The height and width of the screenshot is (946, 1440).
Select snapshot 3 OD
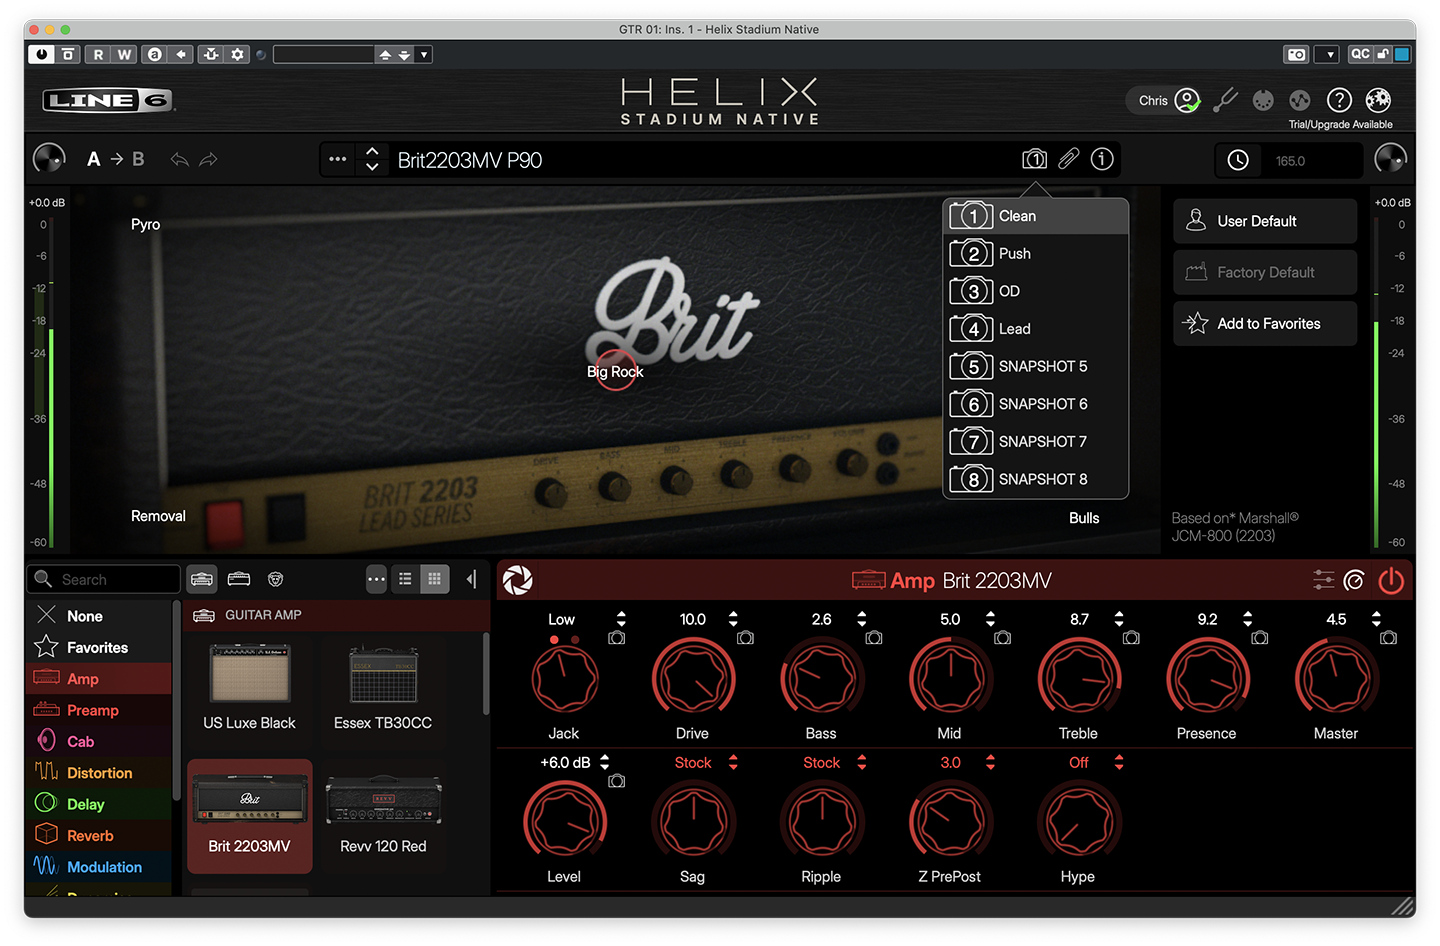click(1036, 291)
